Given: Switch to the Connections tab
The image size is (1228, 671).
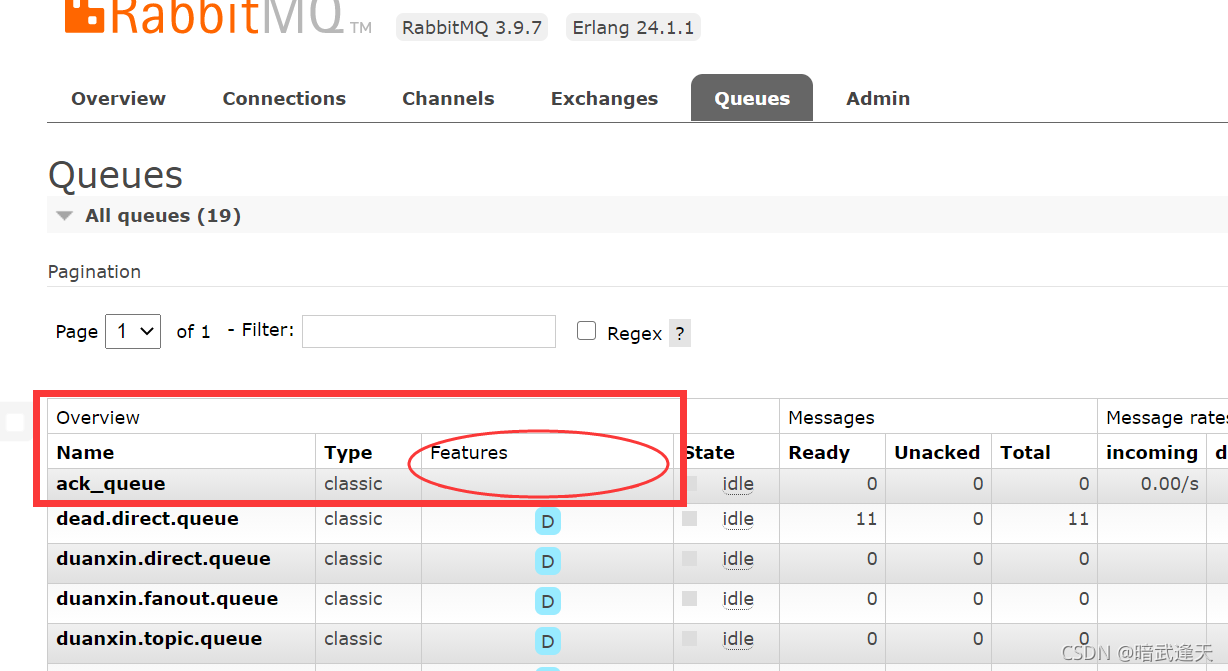Looking at the screenshot, I should (x=284, y=99).
